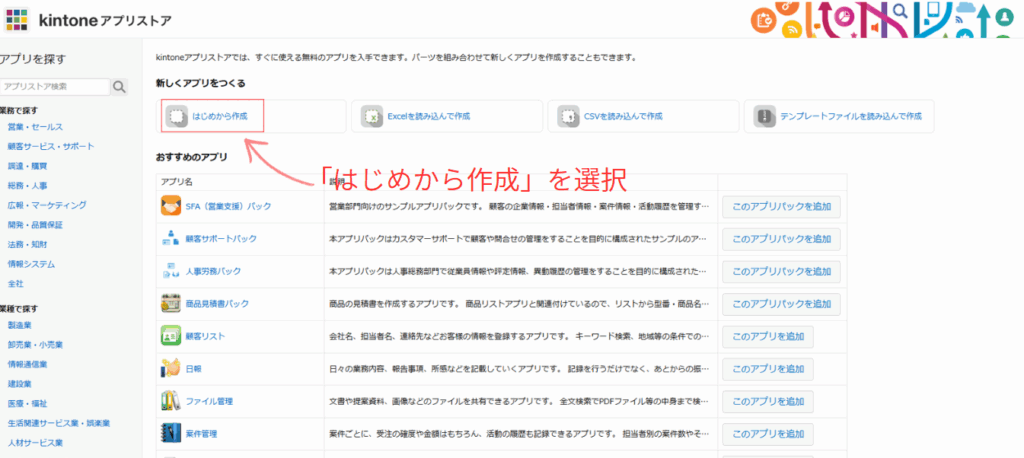Image resolution: width=1024 pixels, height=458 pixels.
Task: Add the 人事労務パック app pack
Action: coord(781,271)
